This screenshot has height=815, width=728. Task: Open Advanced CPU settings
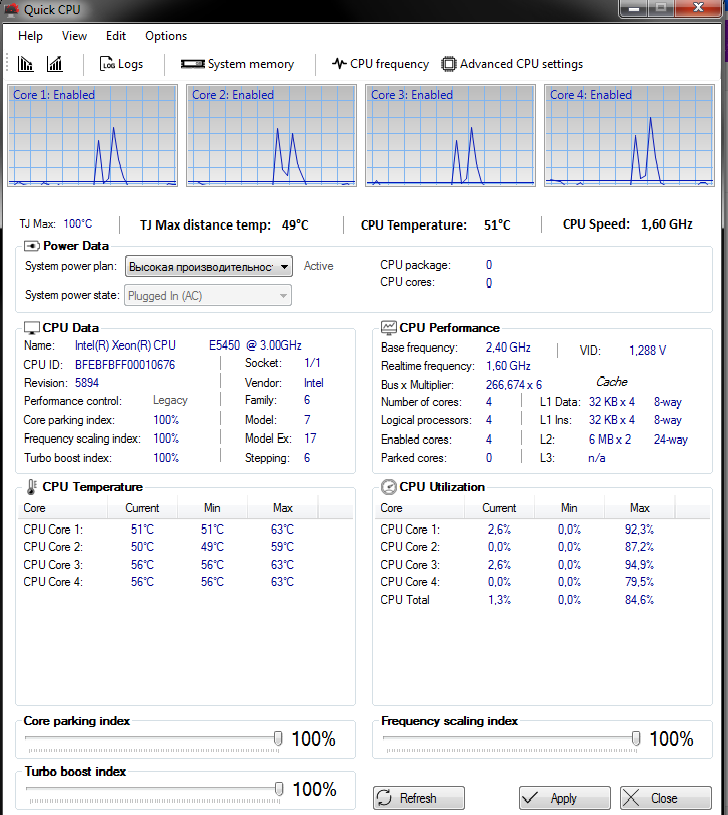(512, 64)
